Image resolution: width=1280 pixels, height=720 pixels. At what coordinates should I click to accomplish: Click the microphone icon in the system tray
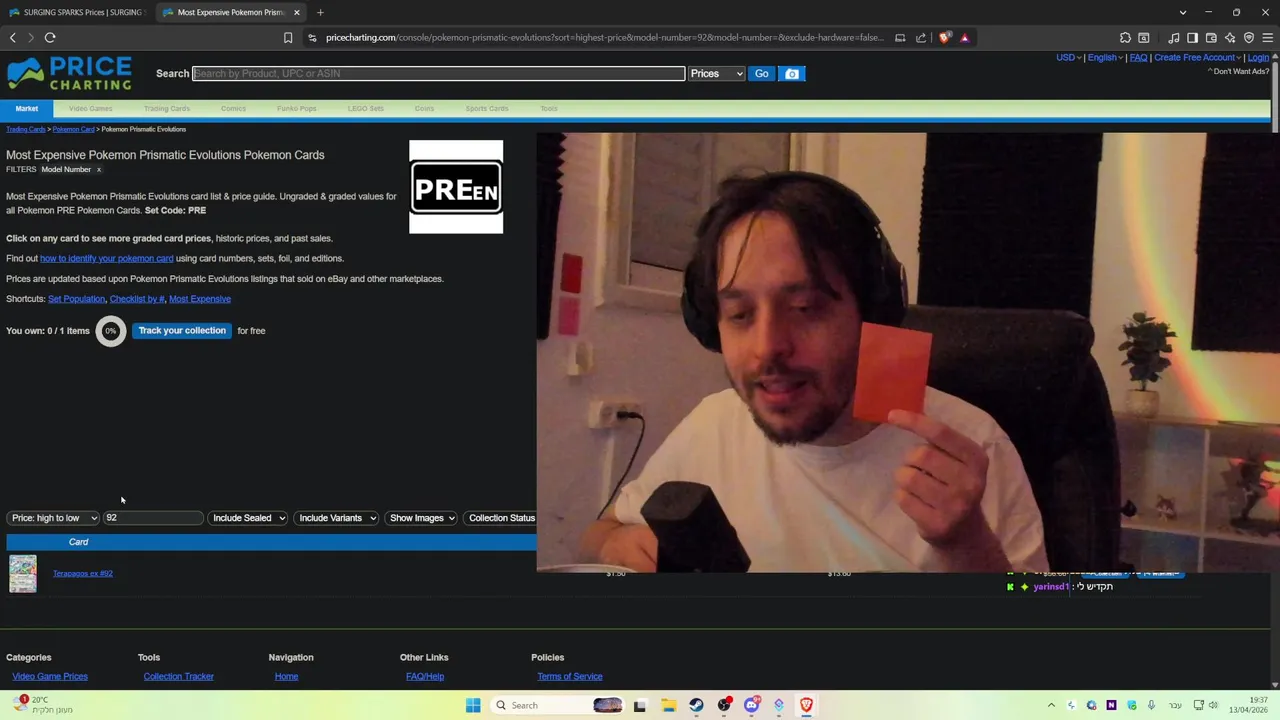pyautogui.click(x=1151, y=705)
